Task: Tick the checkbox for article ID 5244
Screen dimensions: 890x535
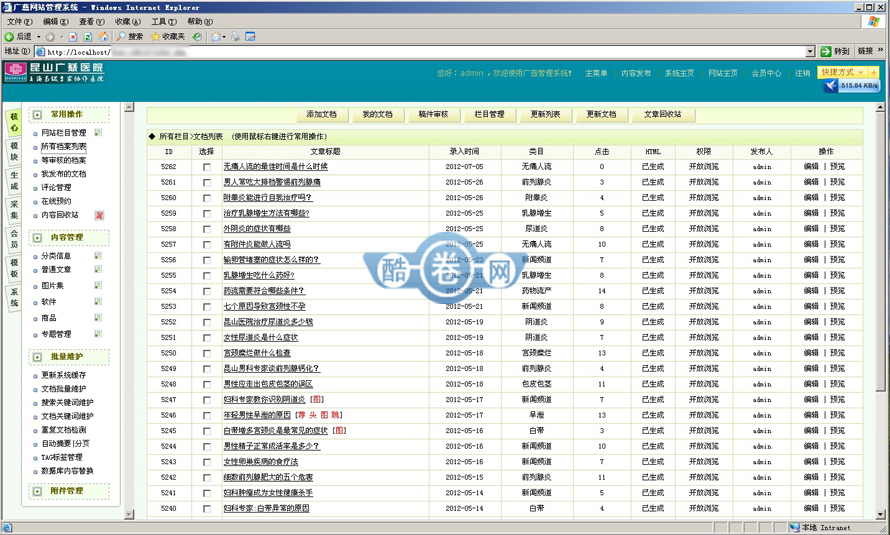Action: 207,446
